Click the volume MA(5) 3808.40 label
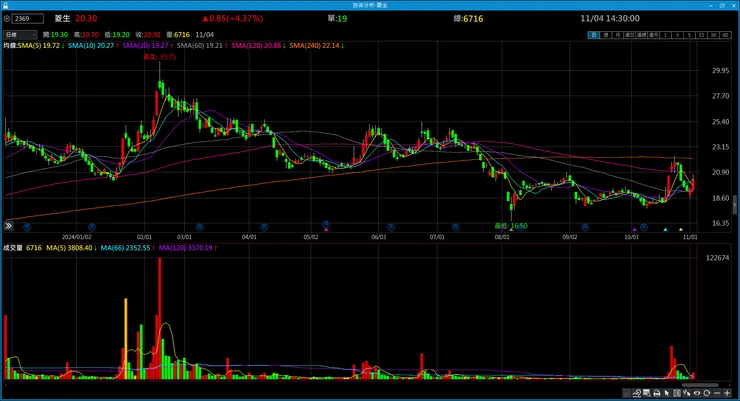The width and height of the screenshot is (740, 401). click(x=71, y=248)
